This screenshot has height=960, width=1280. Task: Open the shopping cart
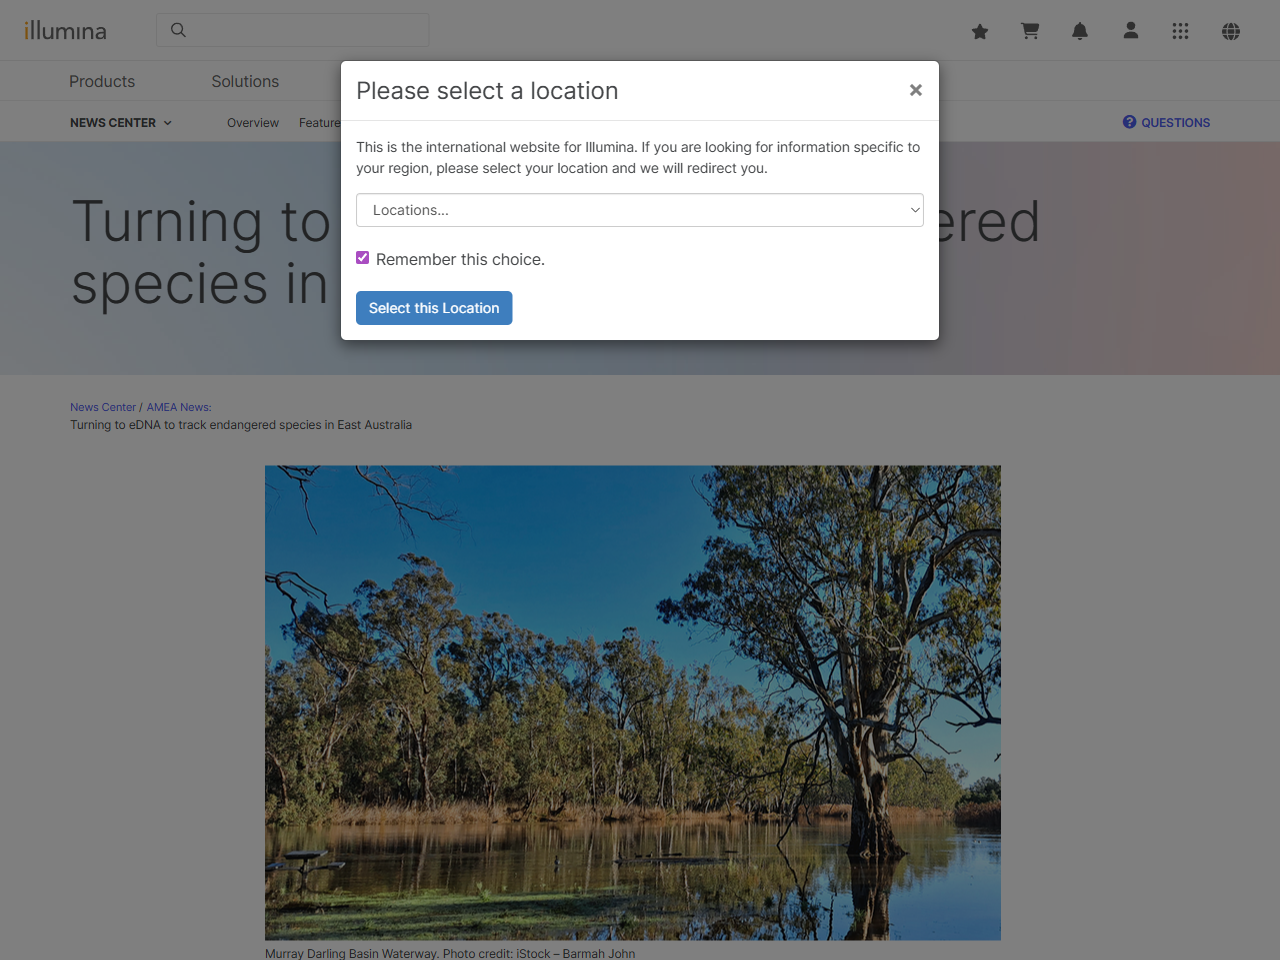(x=1030, y=31)
